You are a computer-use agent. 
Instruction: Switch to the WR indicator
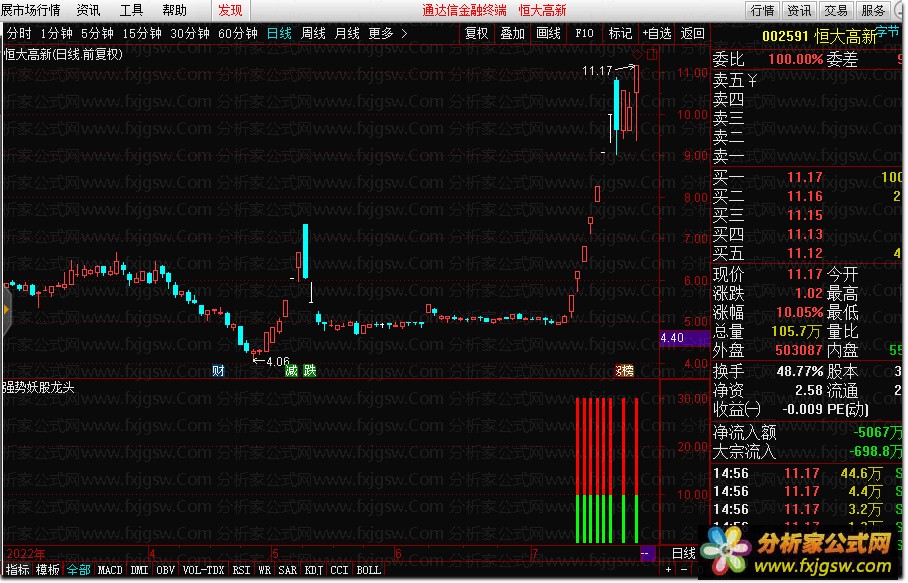point(265,570)
